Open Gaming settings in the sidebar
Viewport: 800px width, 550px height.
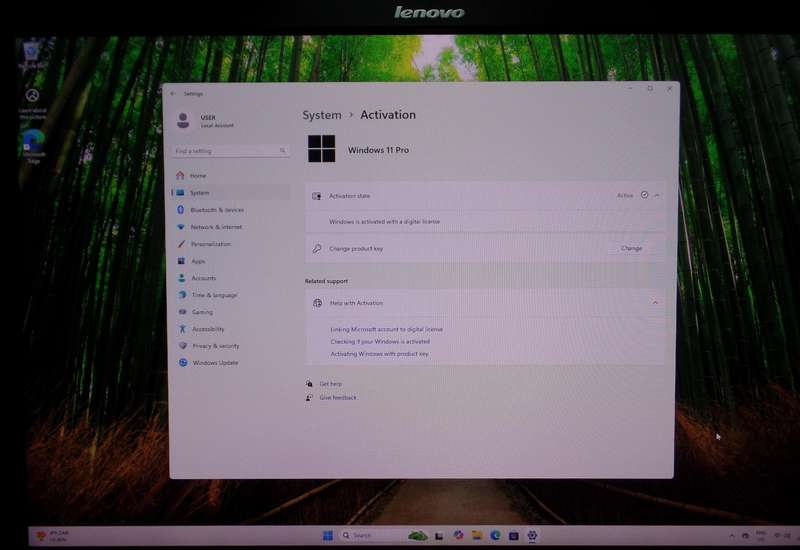[x=231, y=312]
